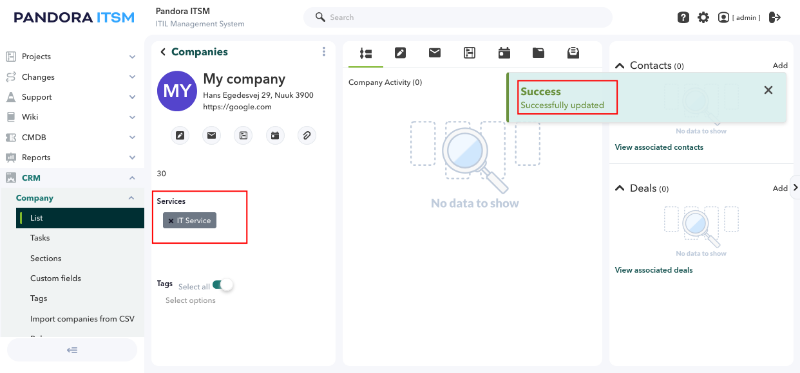The image size is (800, 373).
Task: Click the address Hans Egedesvej 29, Nuuk 3900
Action: [x=258, y=95]
